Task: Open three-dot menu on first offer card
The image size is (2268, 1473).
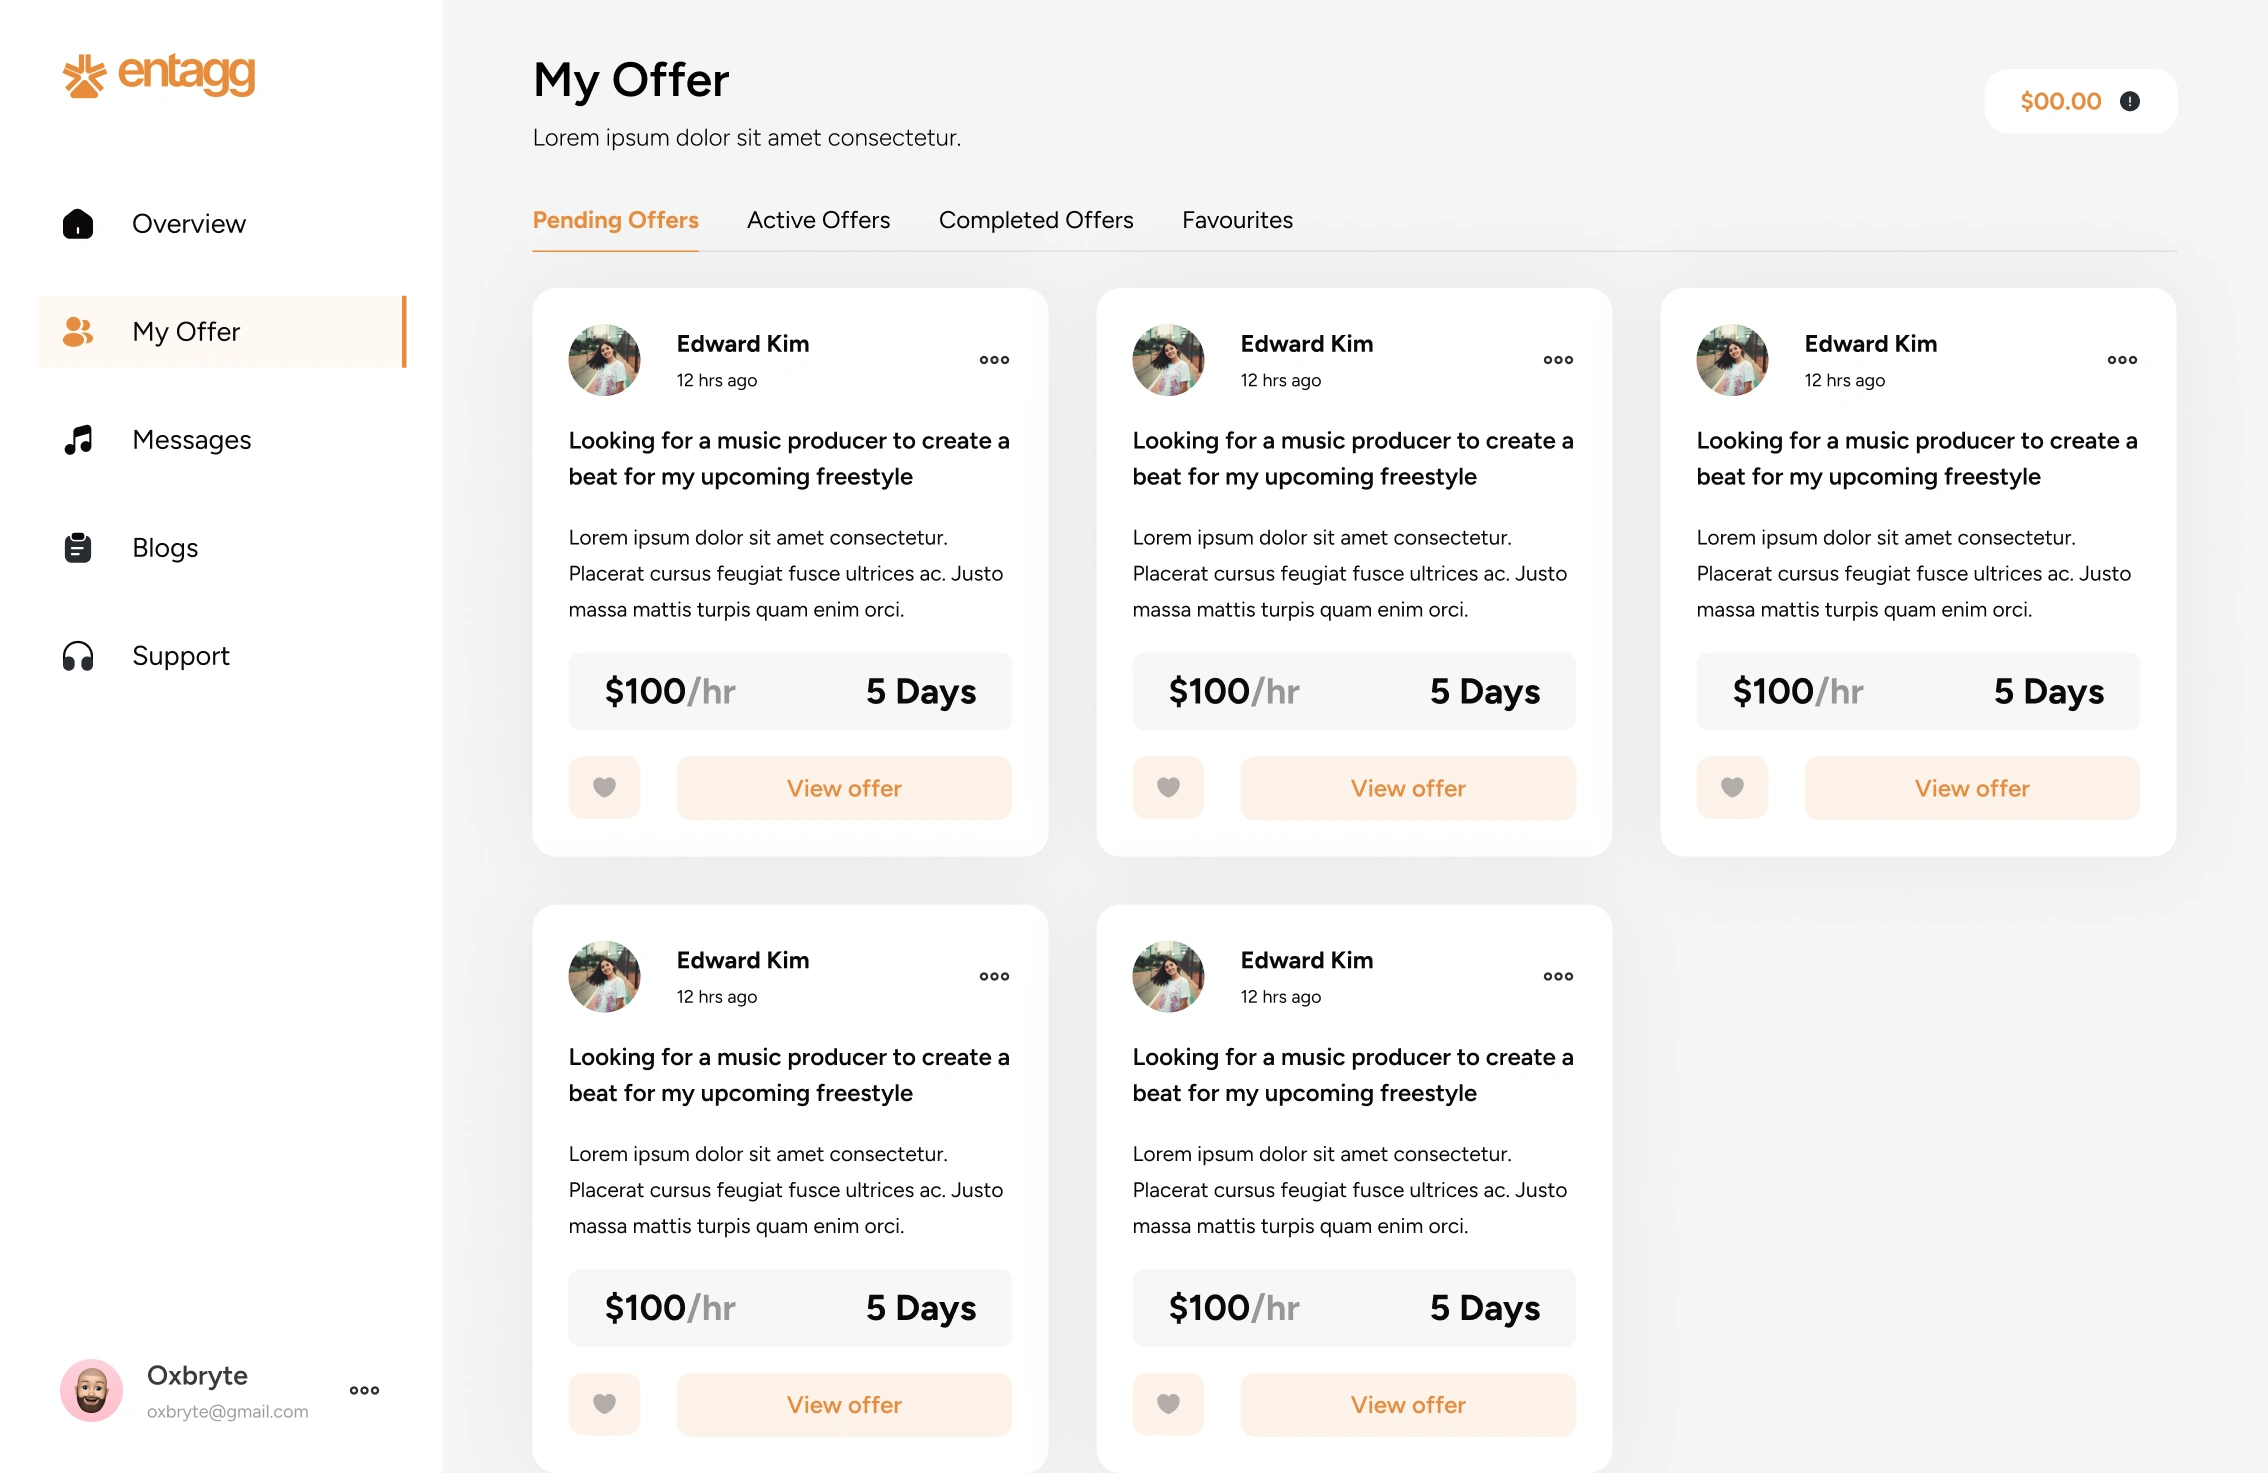Action: (x=994, y=360)
